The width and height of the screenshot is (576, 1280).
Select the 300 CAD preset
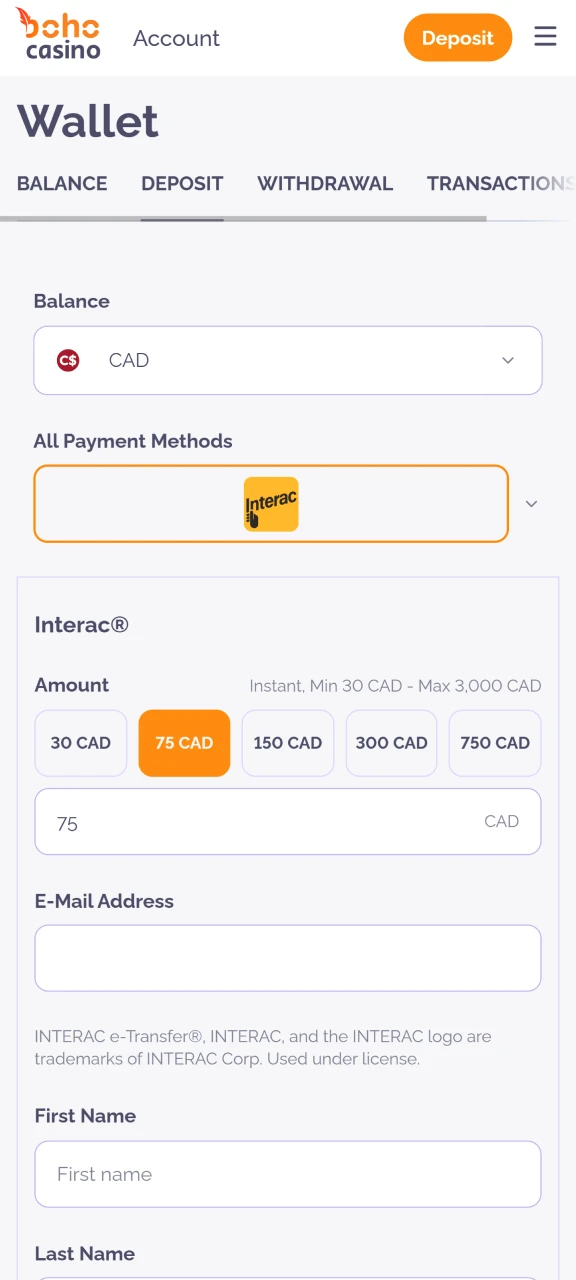391,743
